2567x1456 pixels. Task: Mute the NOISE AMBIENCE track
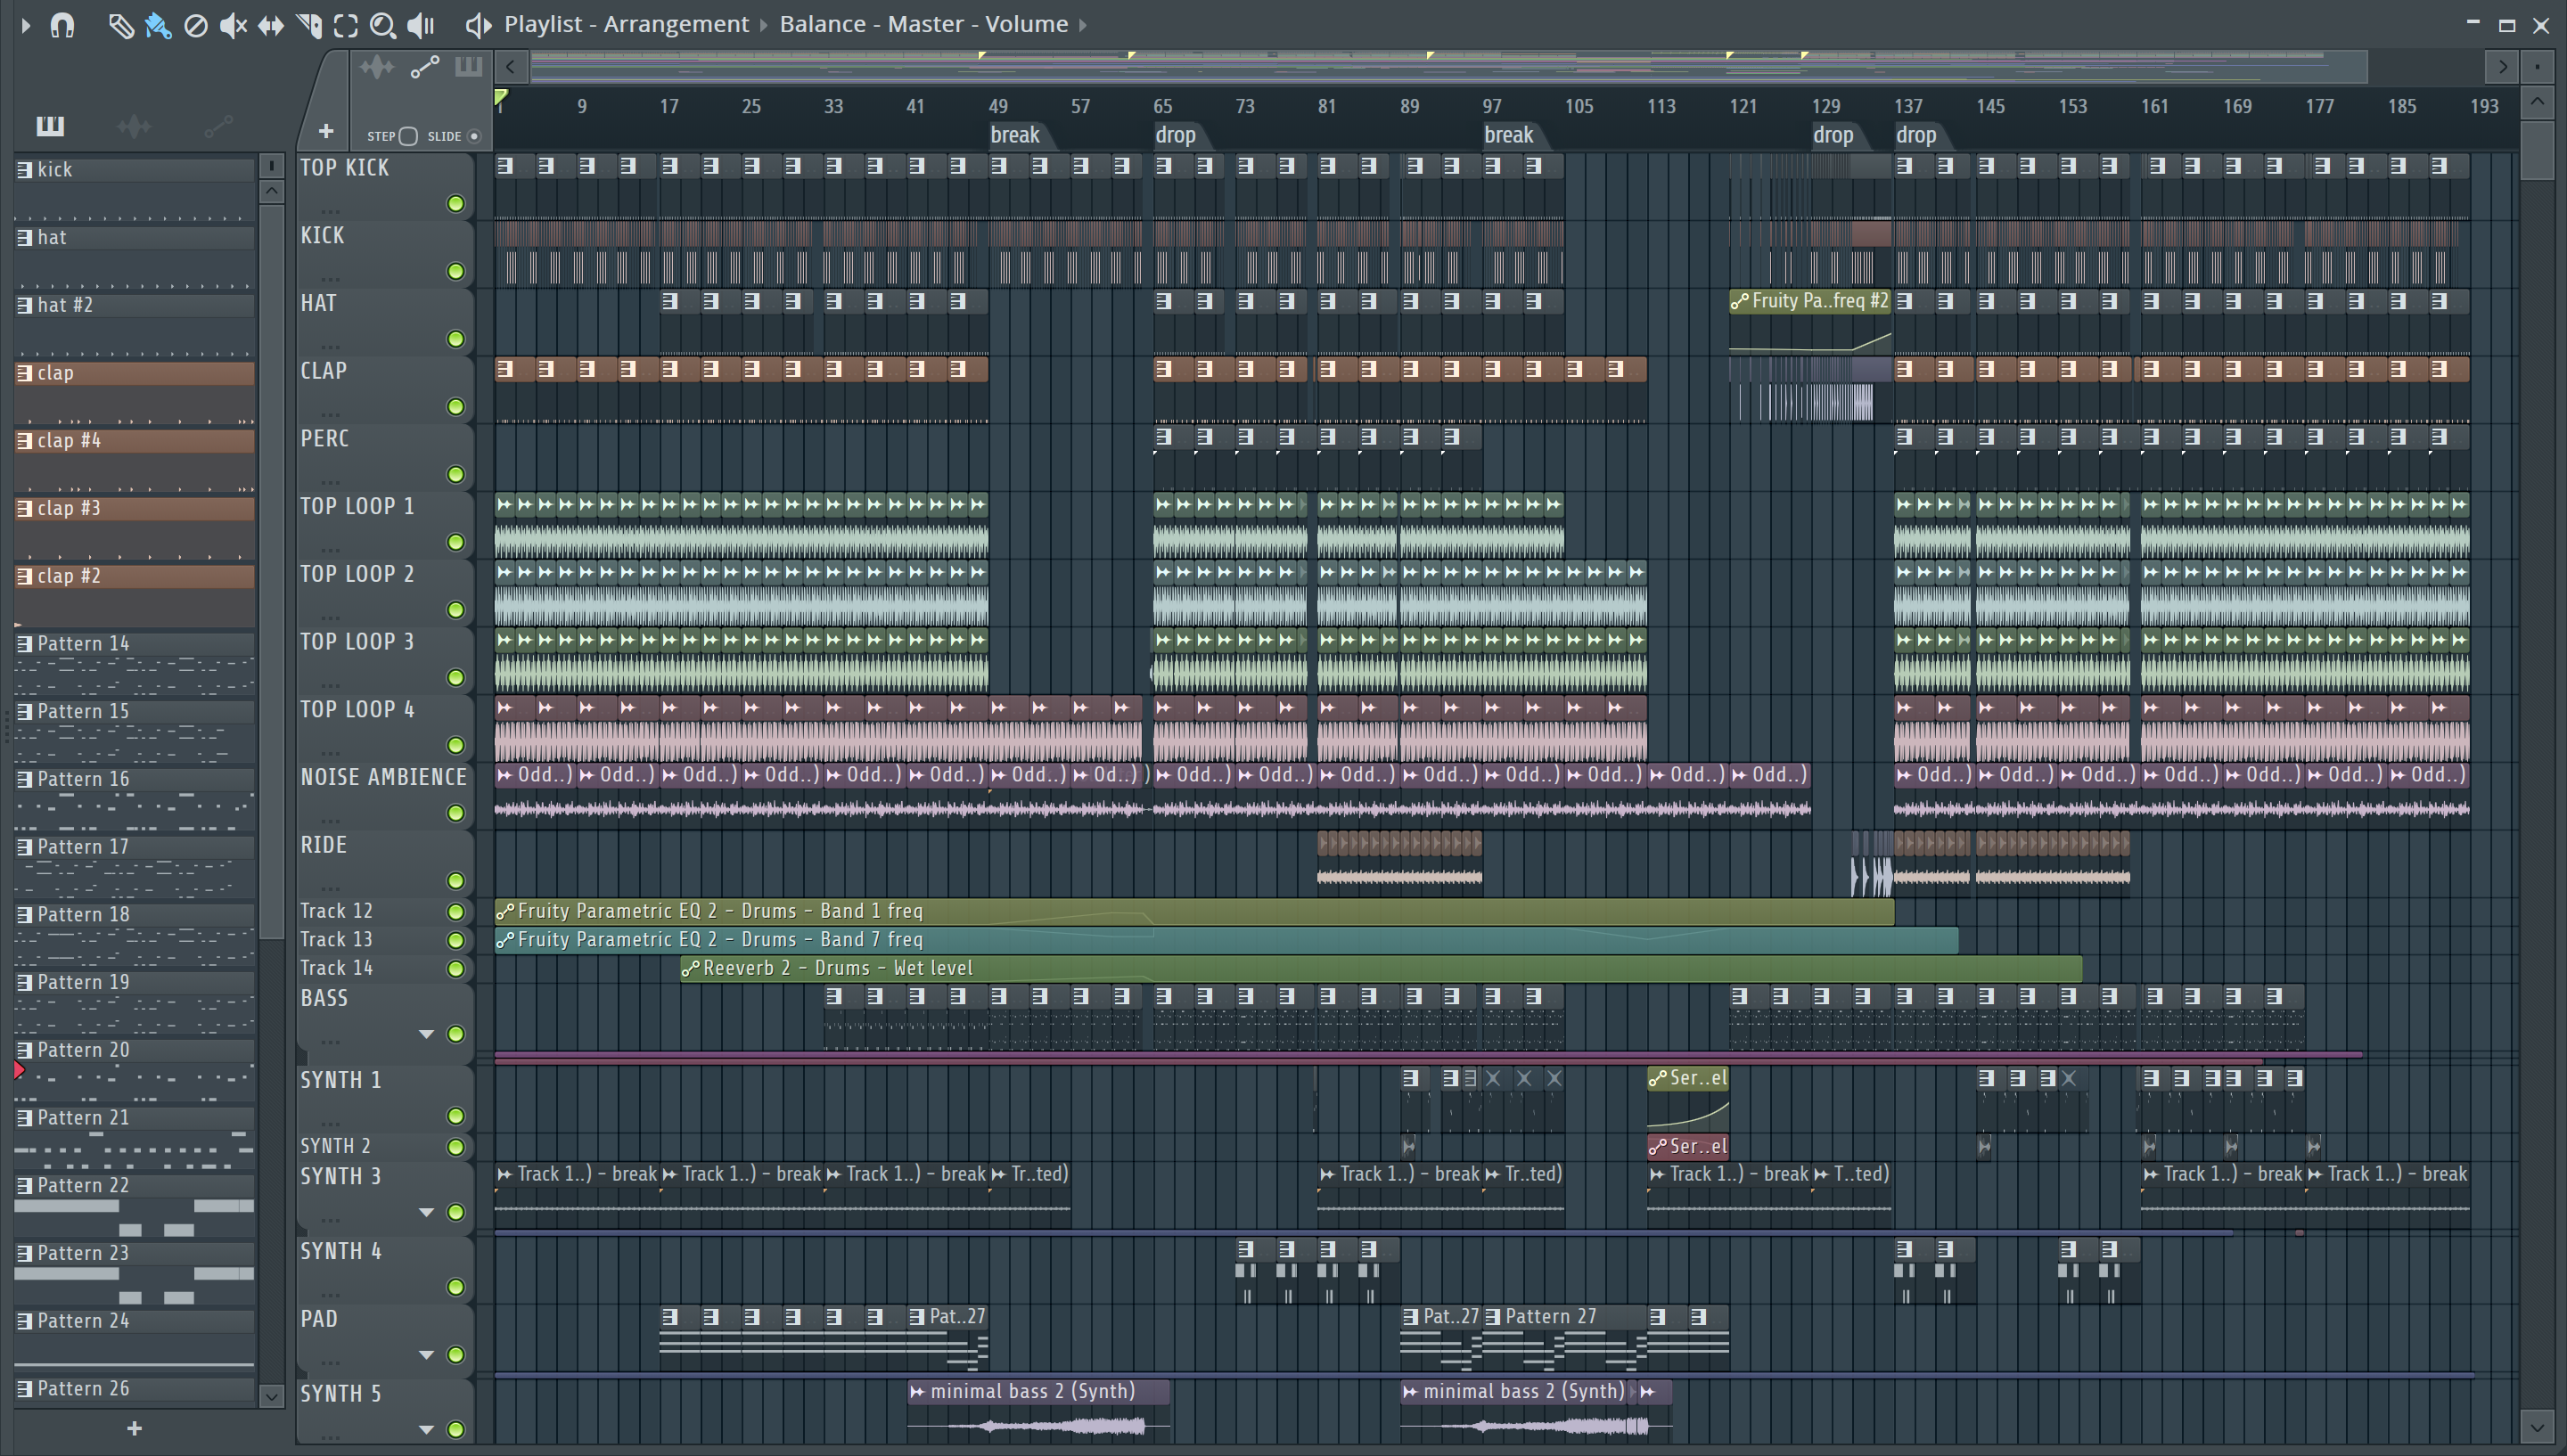(456, 814)
